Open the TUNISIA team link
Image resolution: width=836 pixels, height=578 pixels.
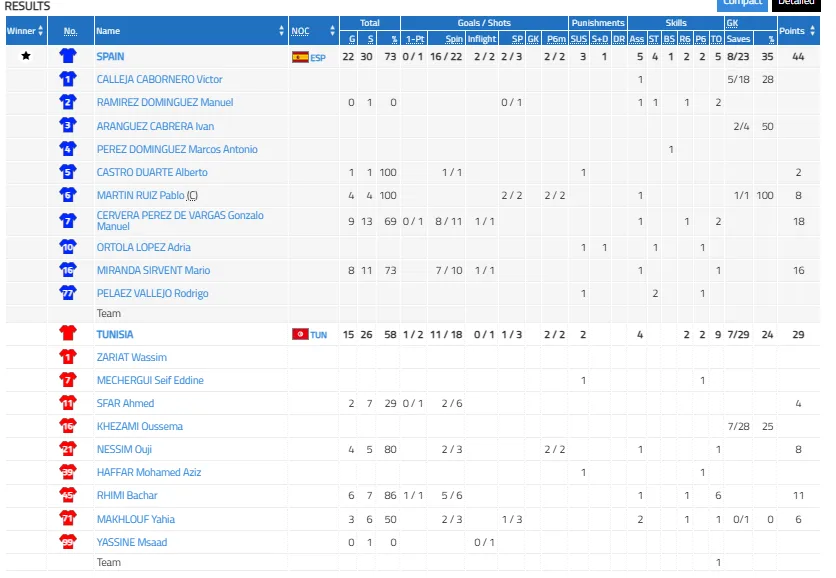115,334
